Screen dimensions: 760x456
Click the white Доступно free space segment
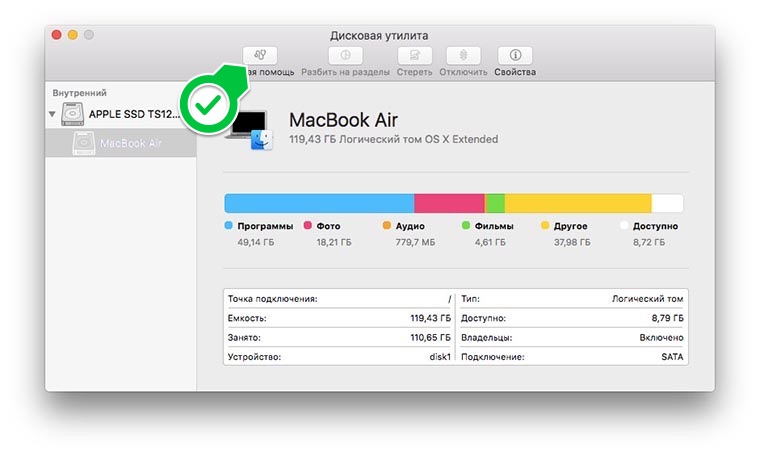(667, 203)
